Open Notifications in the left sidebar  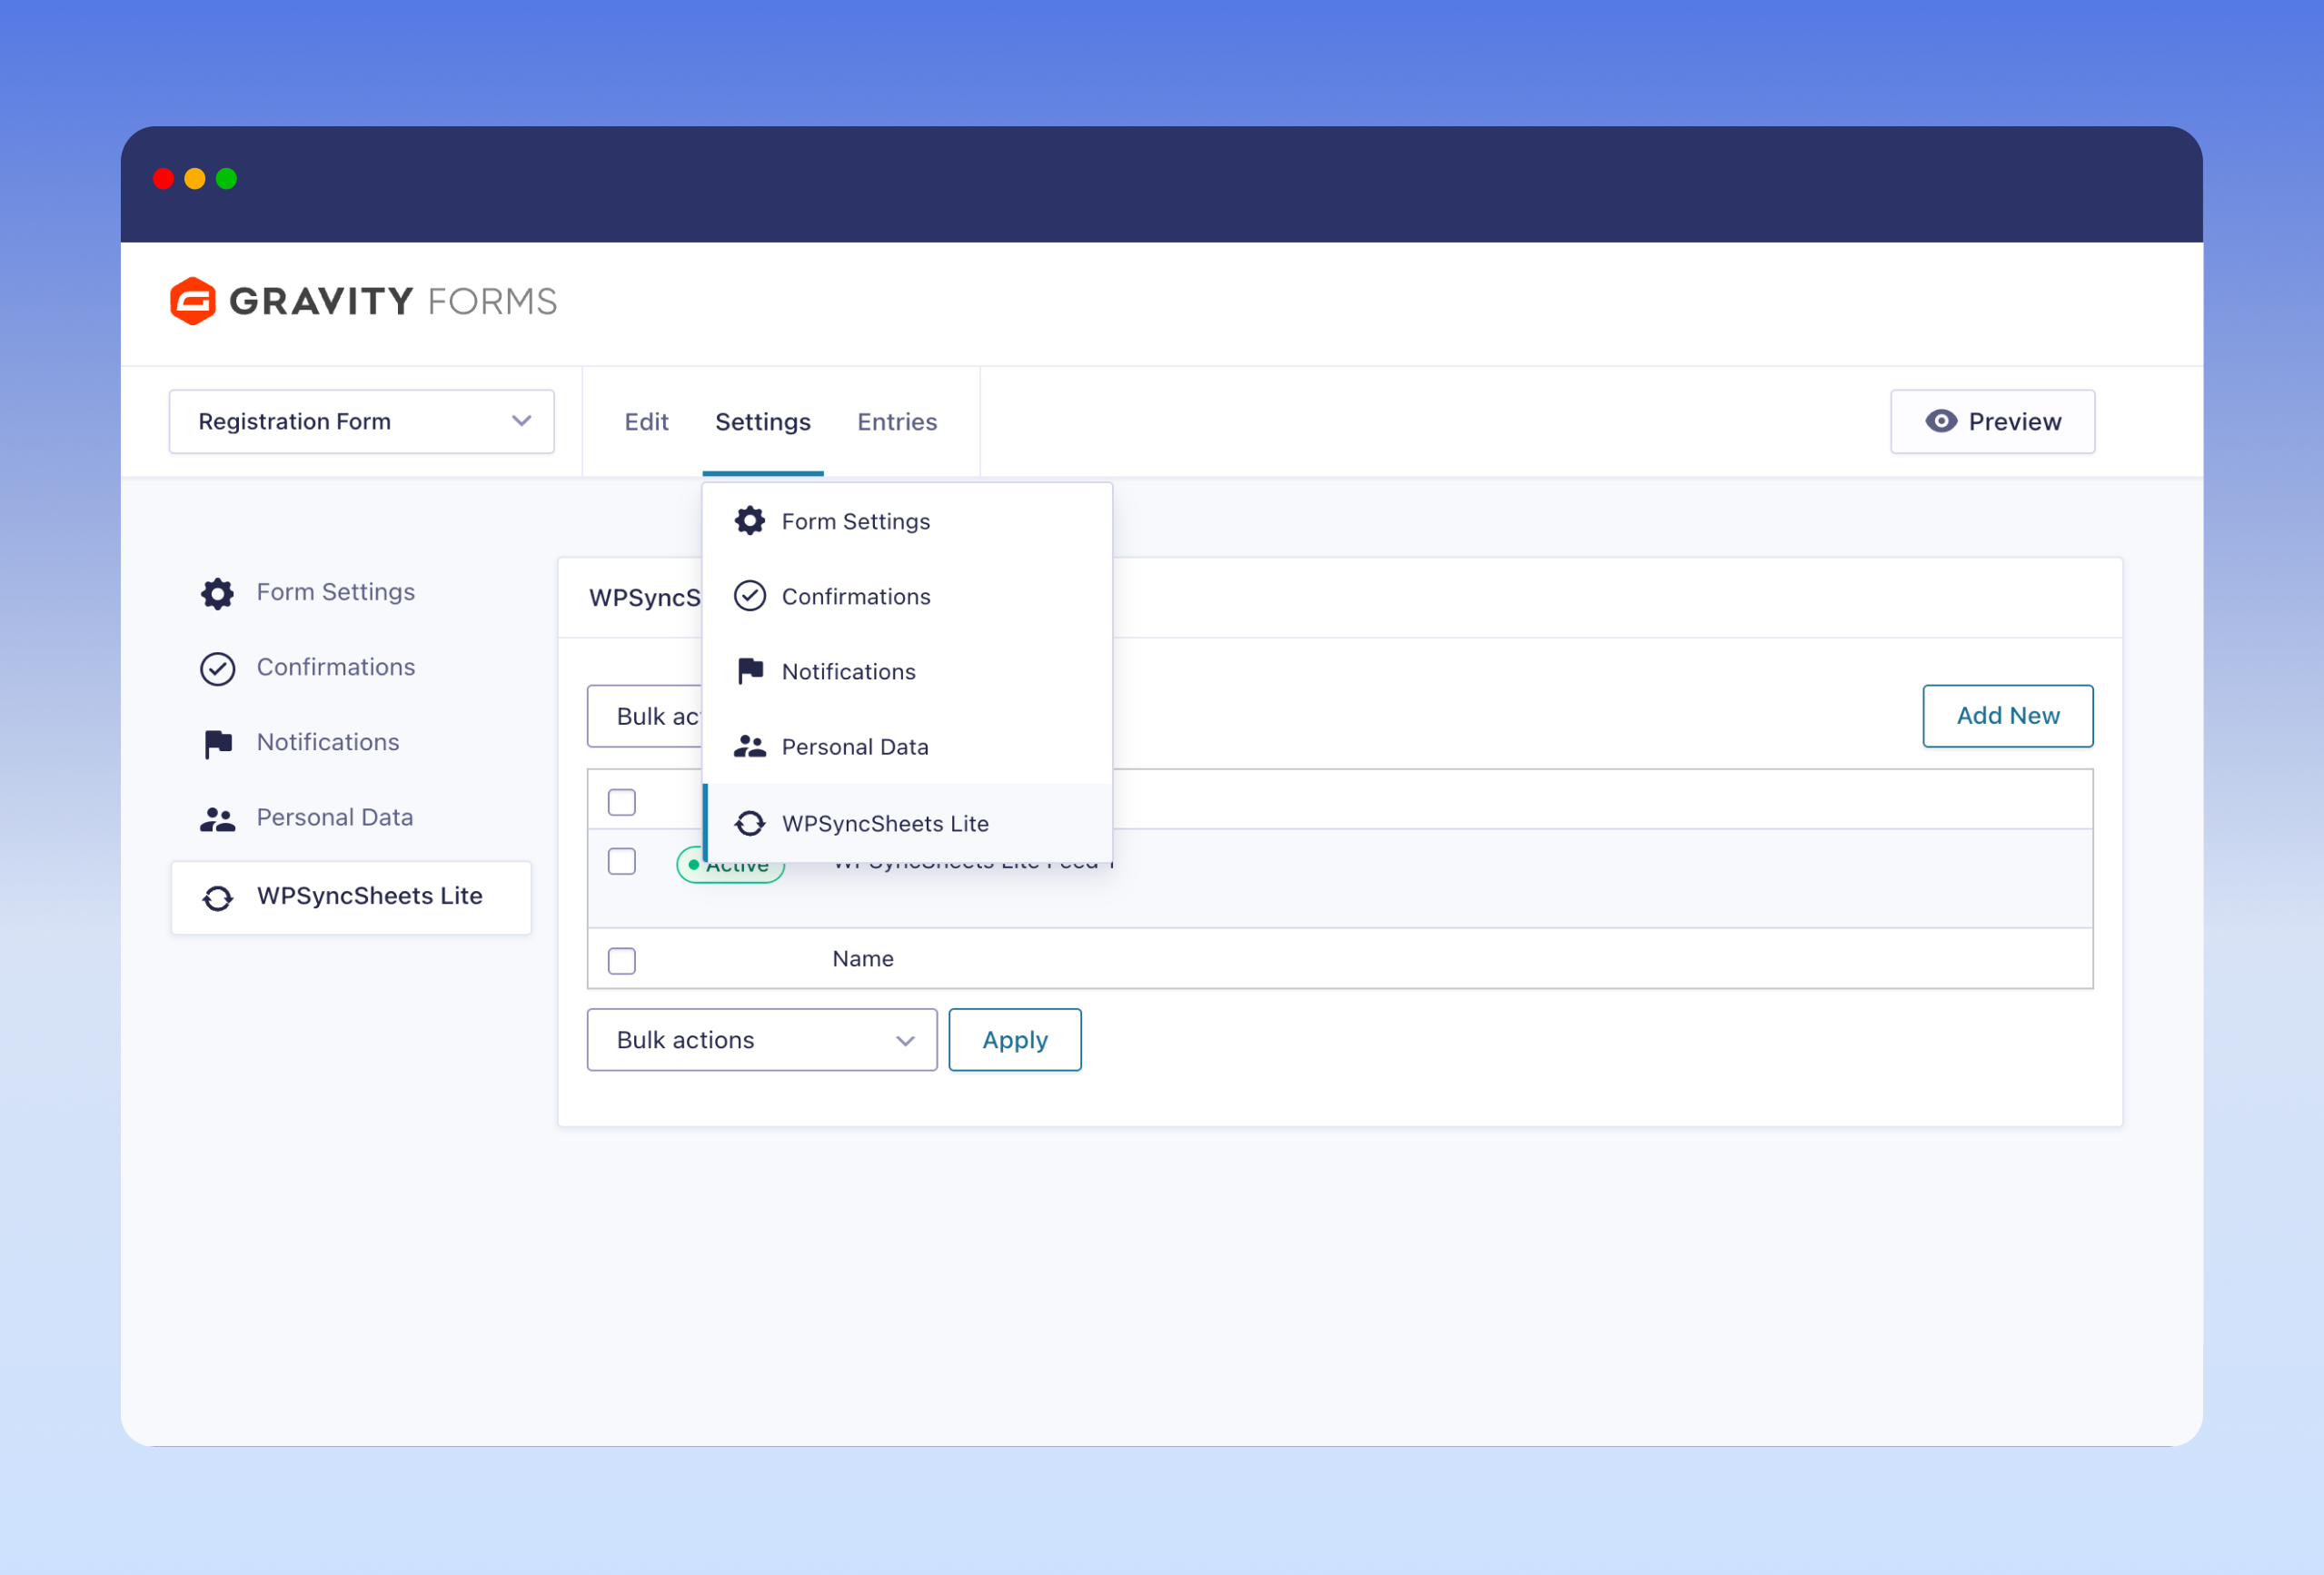point(351,742)
